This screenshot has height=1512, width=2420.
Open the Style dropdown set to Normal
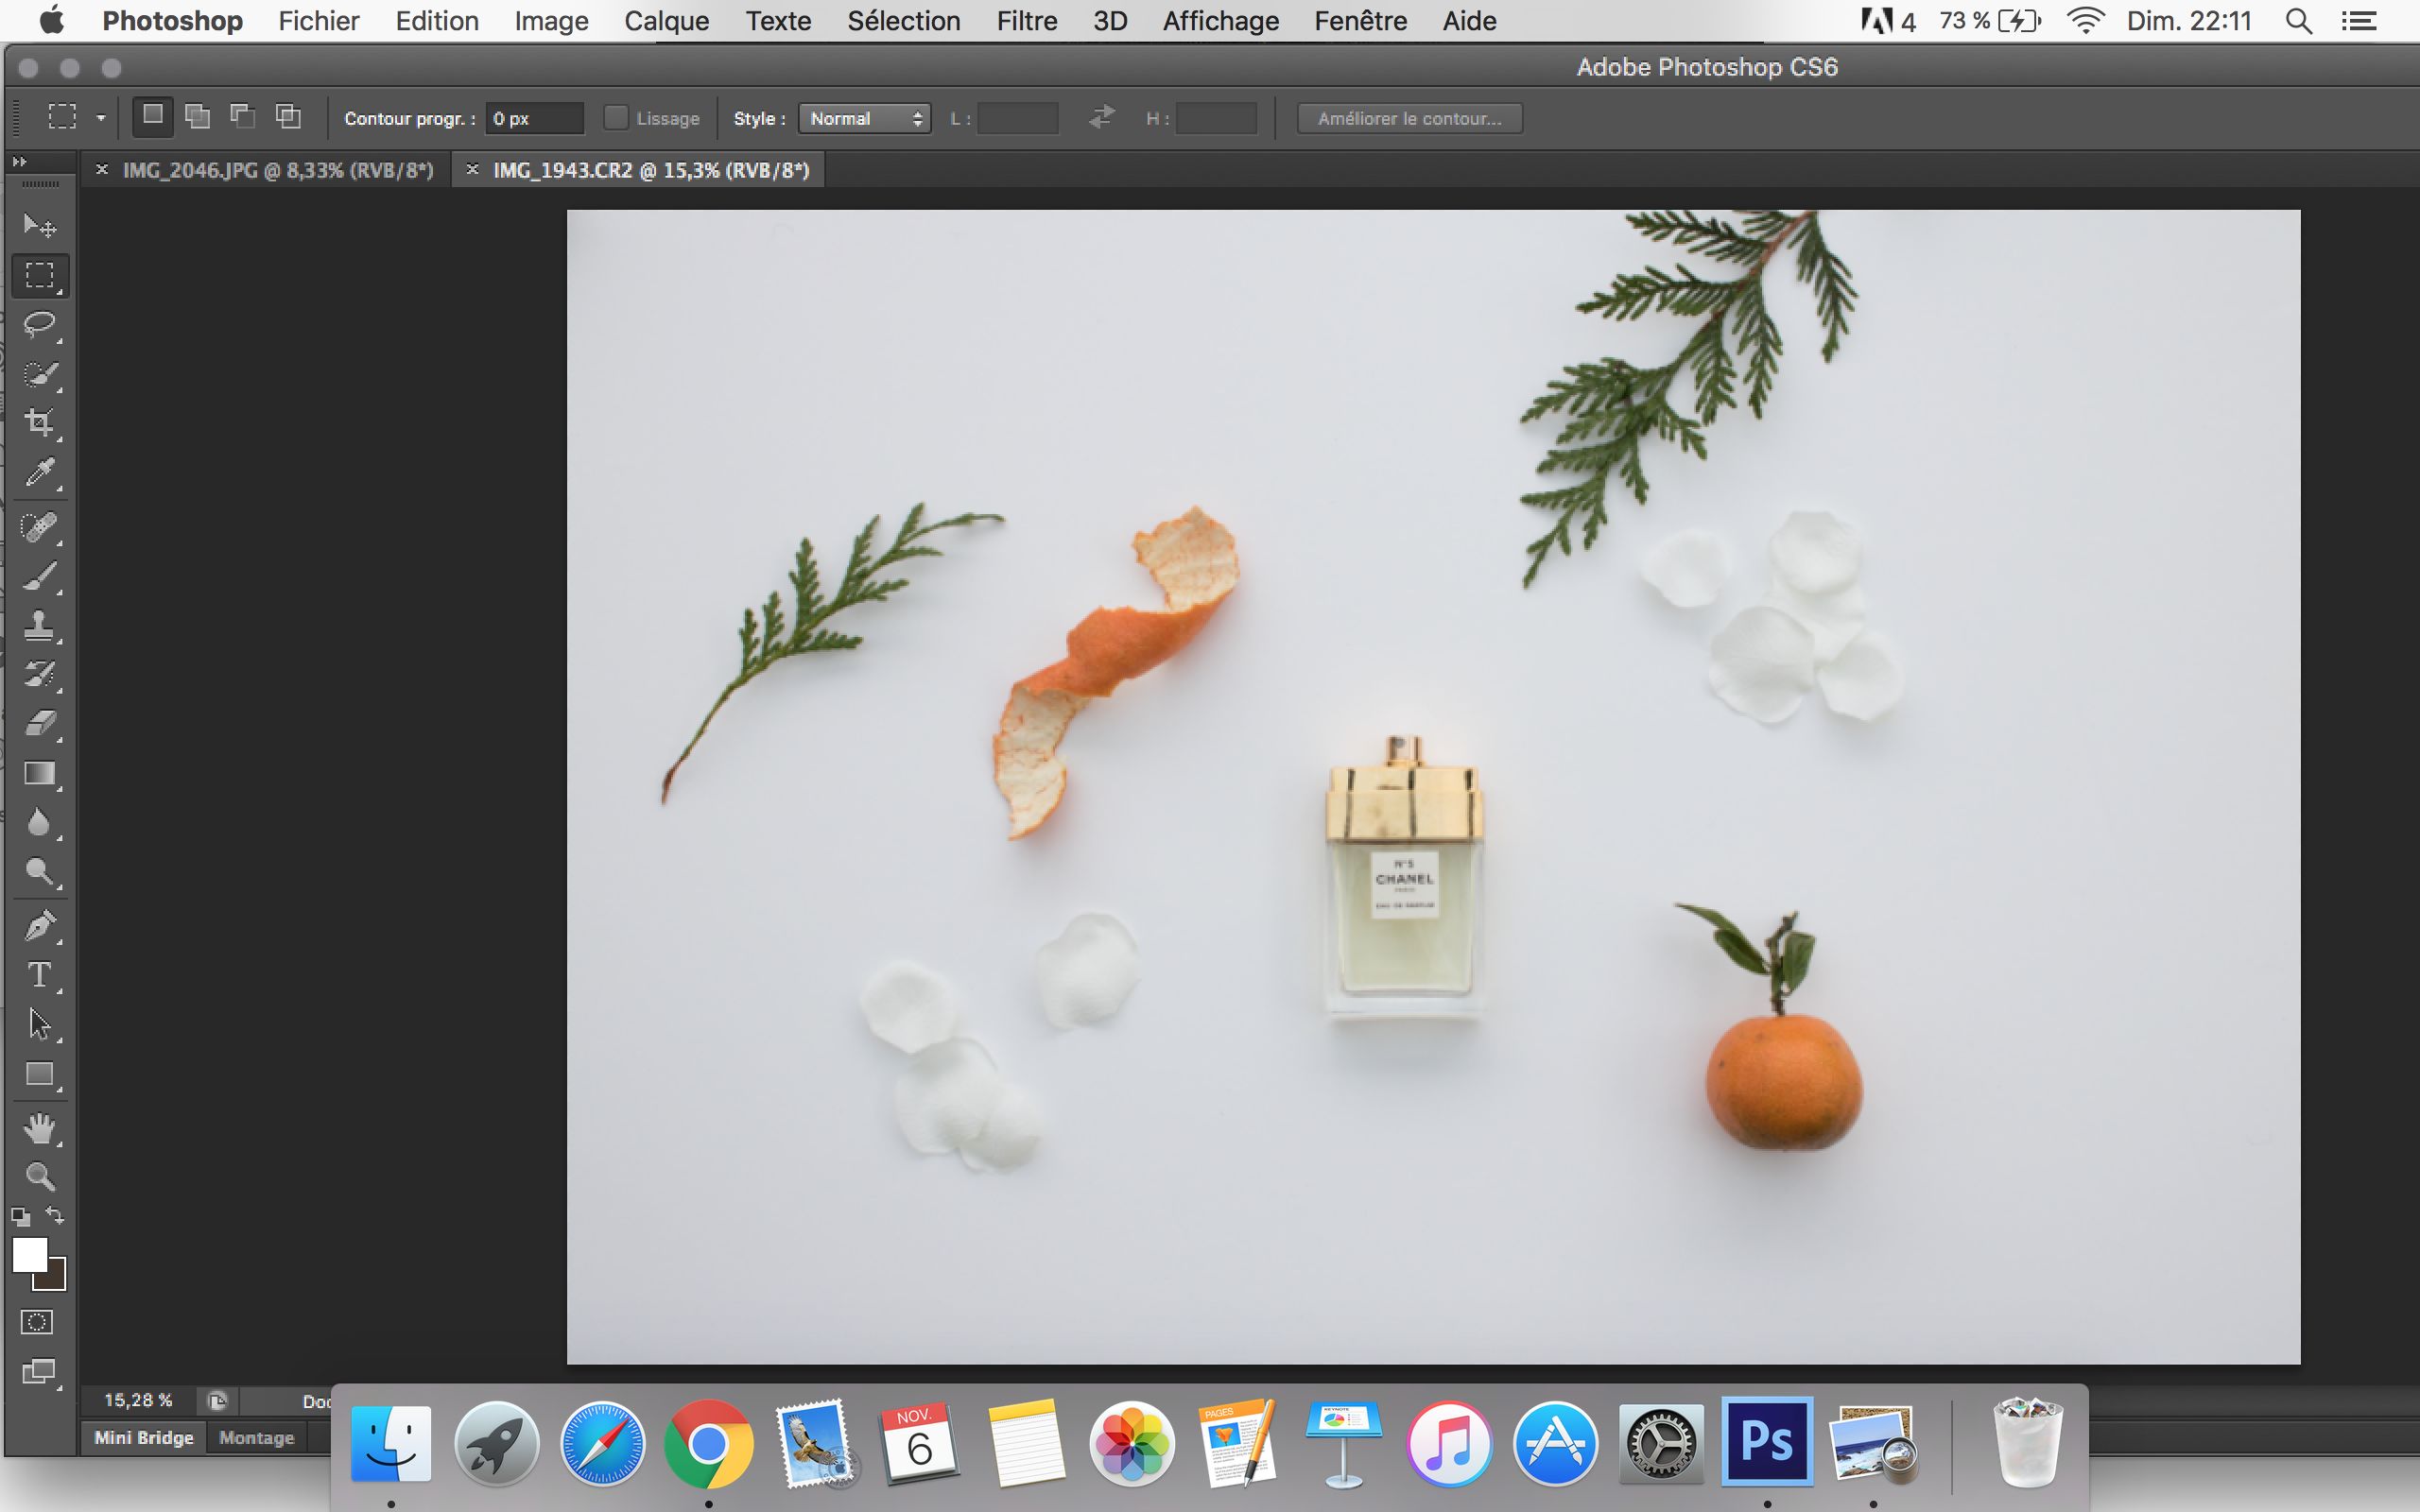864,118
